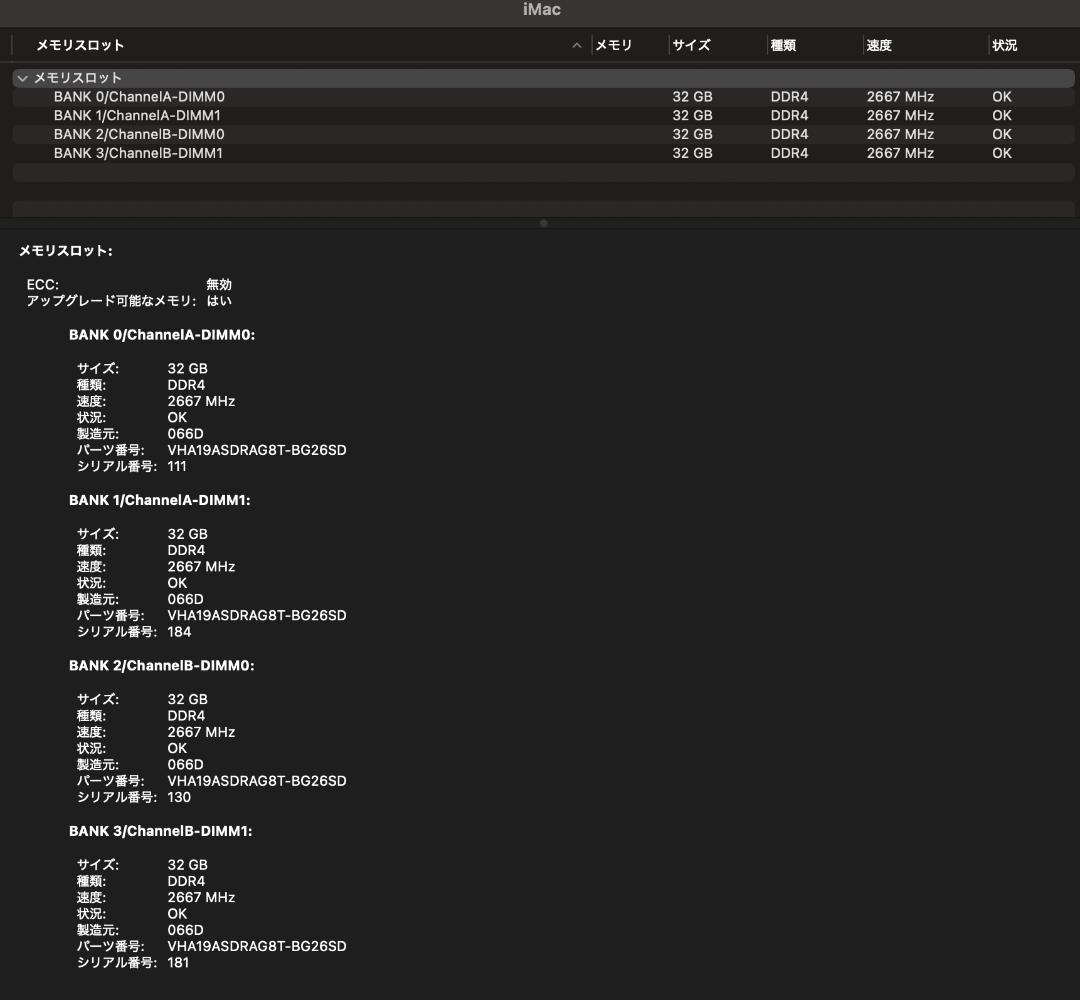The width and height of the screenshot is (1080, 1000).
Task: Click the iMac window title bar
Action: pyautogui.click(x=541, y=10)
